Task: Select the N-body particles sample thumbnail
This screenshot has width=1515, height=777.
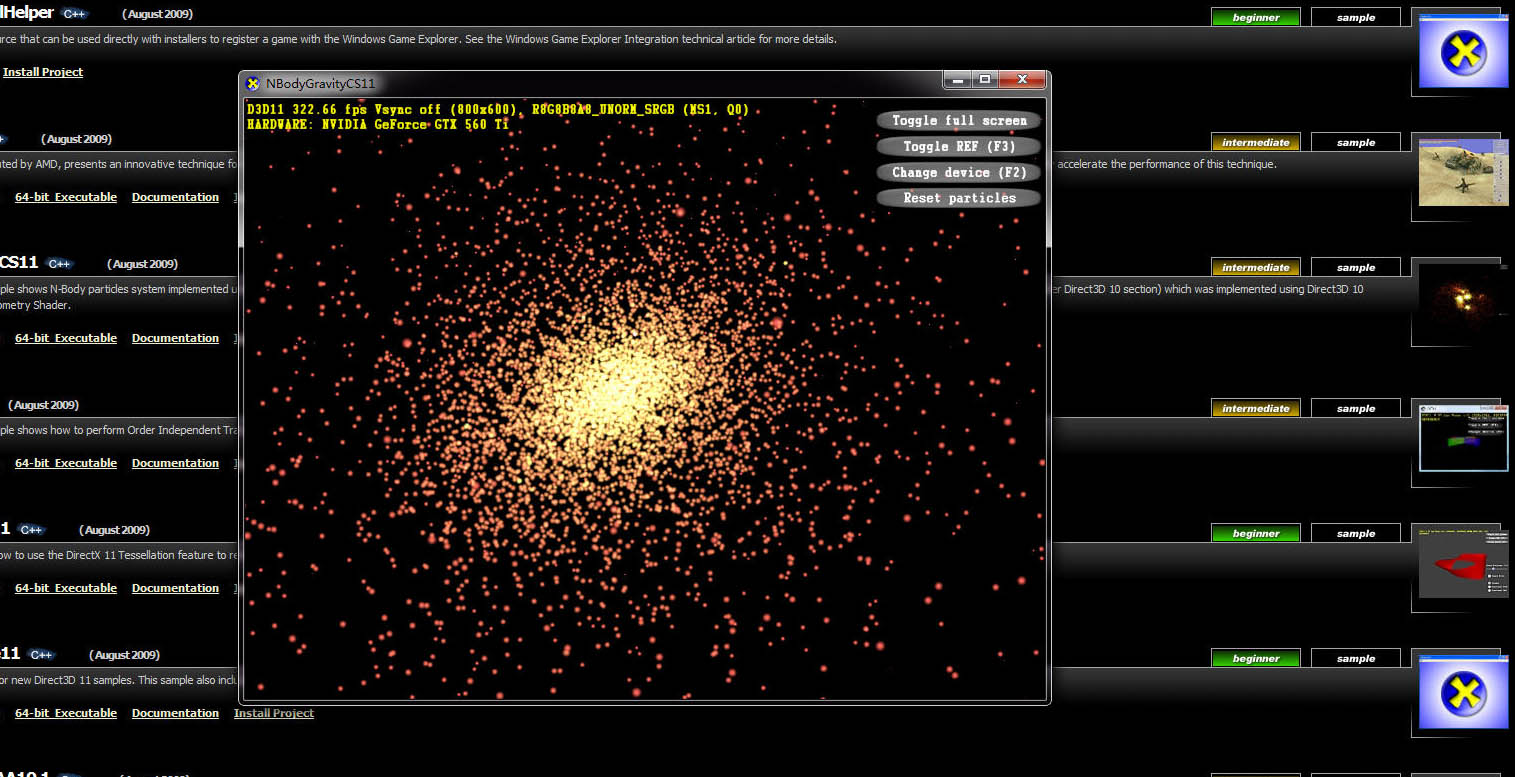Action: 1462,299
